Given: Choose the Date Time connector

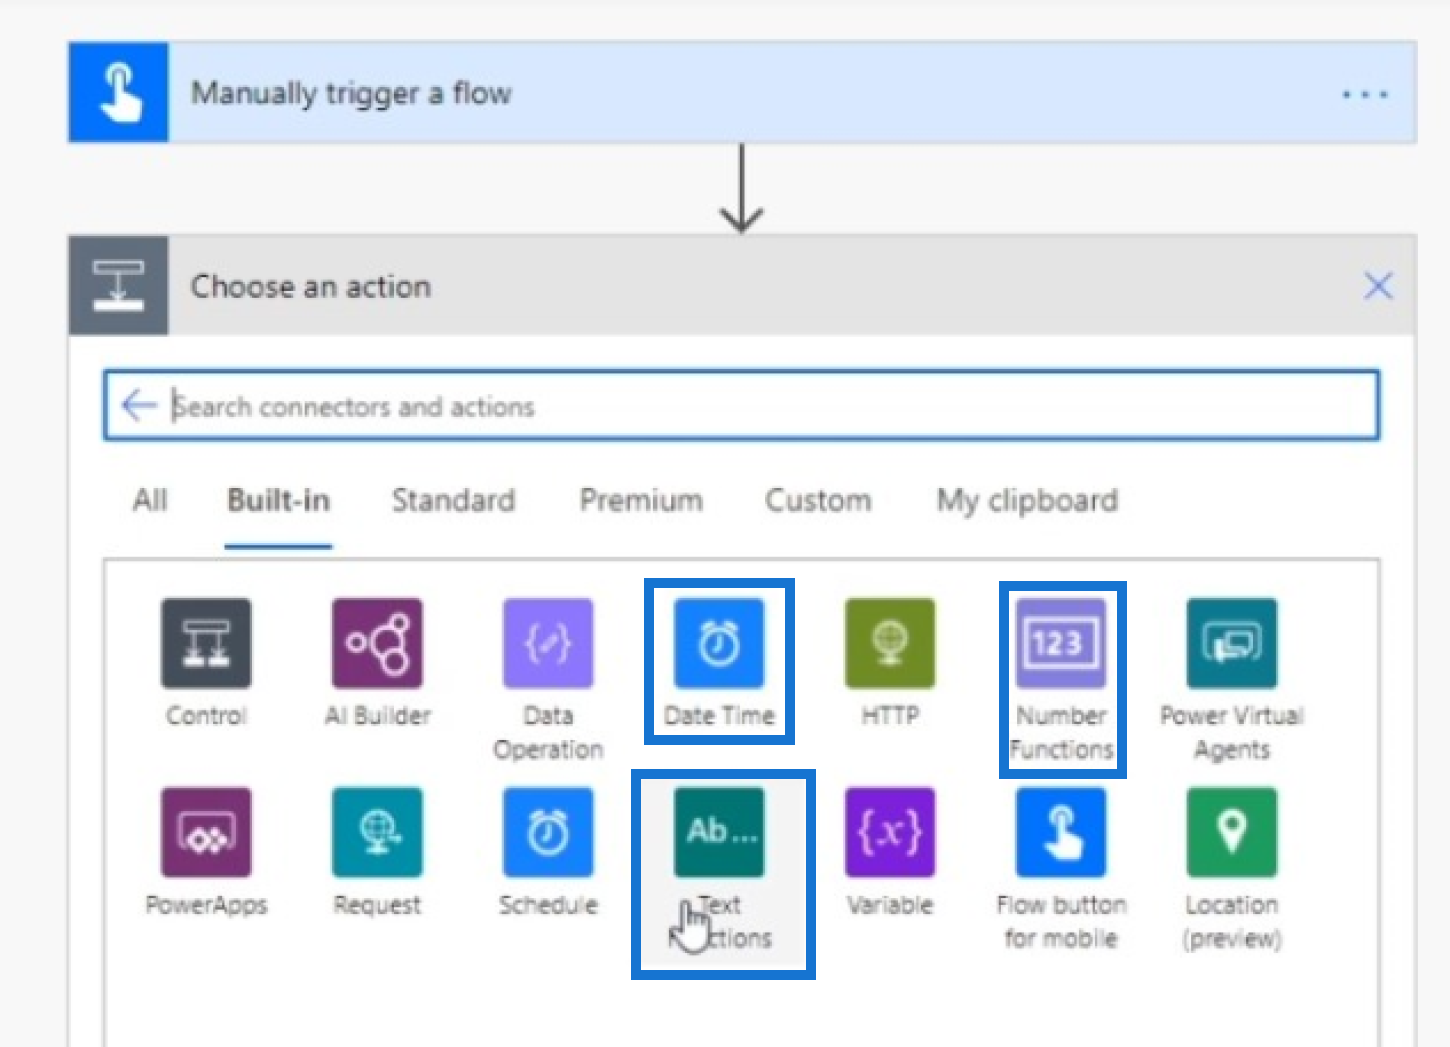Looking at the screenshot, I should [719, 643].
